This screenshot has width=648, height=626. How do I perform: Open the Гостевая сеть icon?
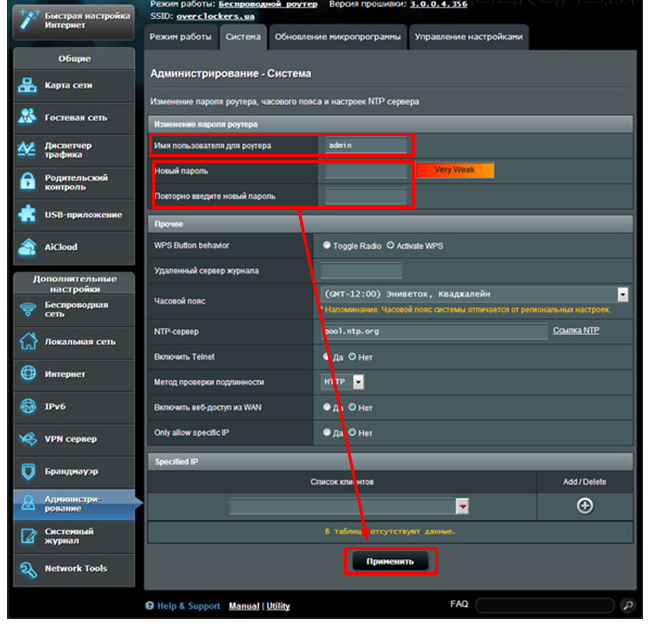[27, 117]
